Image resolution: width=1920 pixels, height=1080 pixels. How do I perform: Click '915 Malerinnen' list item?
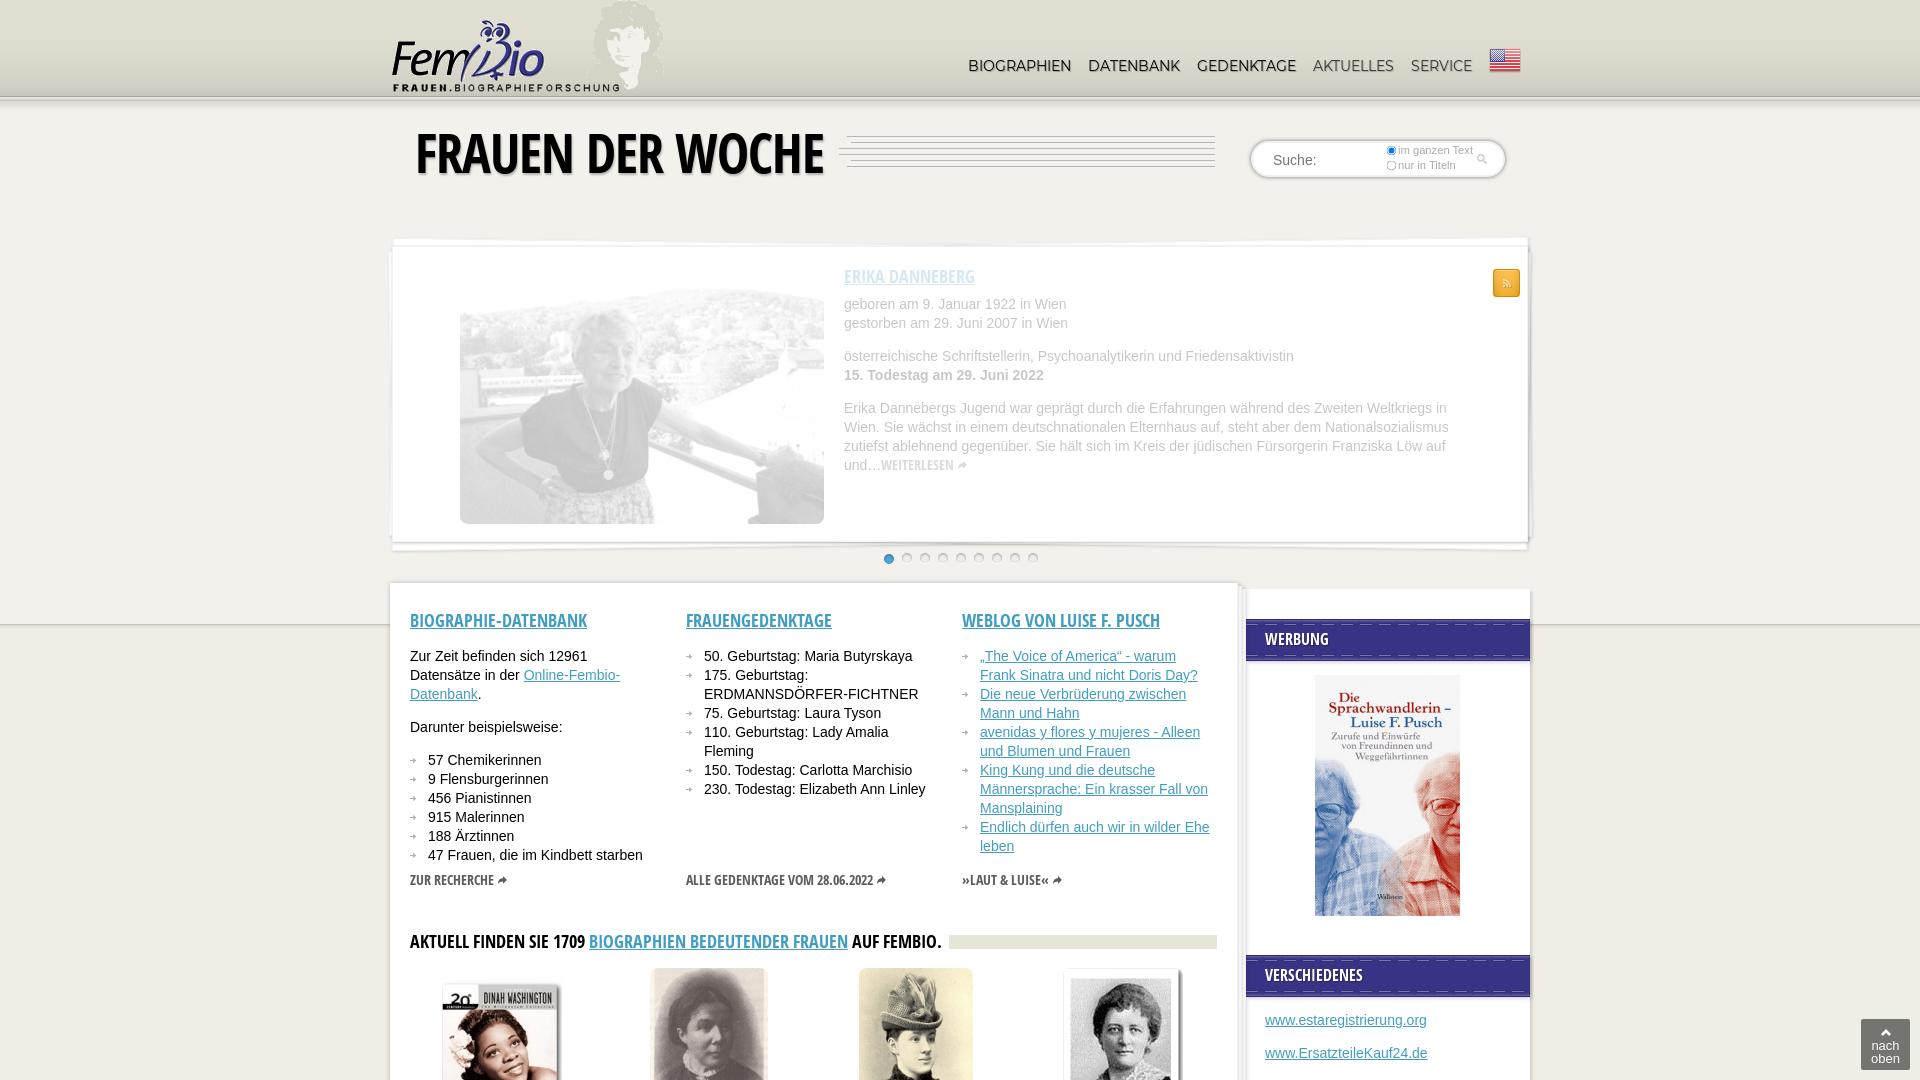476,818
